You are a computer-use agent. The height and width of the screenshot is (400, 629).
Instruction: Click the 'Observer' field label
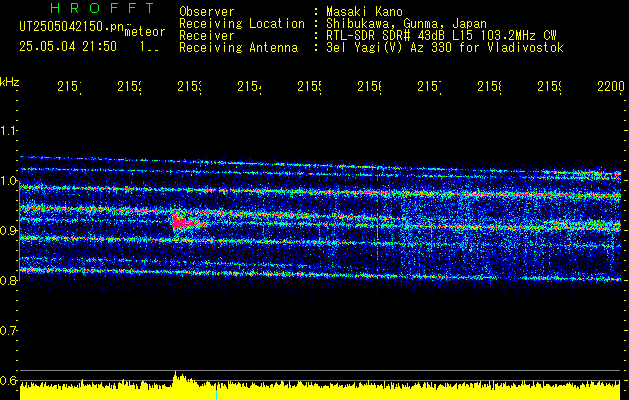click(207, 11)
